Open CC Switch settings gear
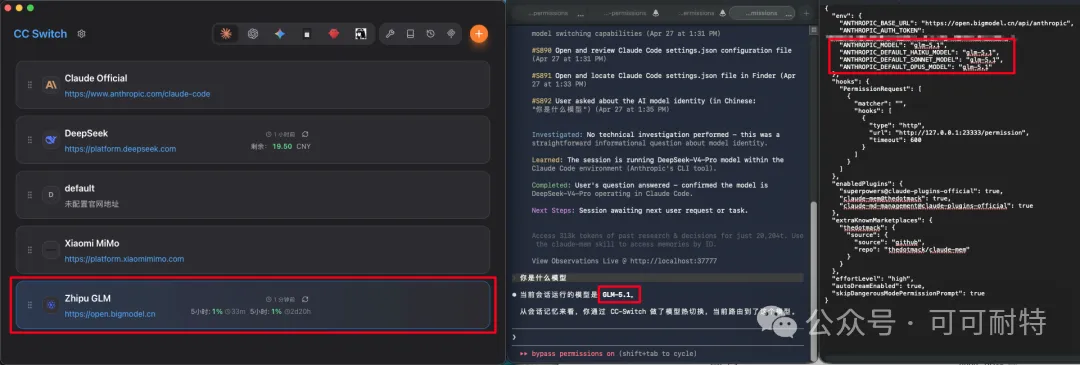 (x=82, y=34)
